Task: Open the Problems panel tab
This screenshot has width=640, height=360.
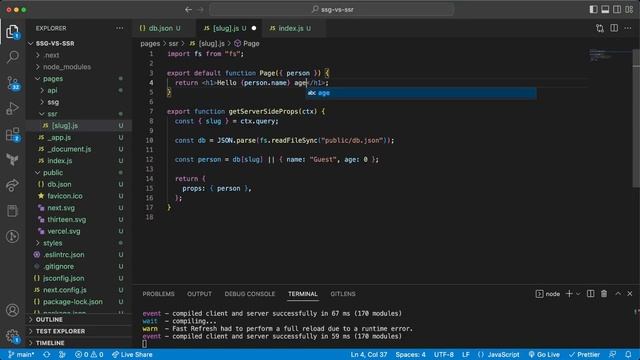Action: click(x=158, y=294)
